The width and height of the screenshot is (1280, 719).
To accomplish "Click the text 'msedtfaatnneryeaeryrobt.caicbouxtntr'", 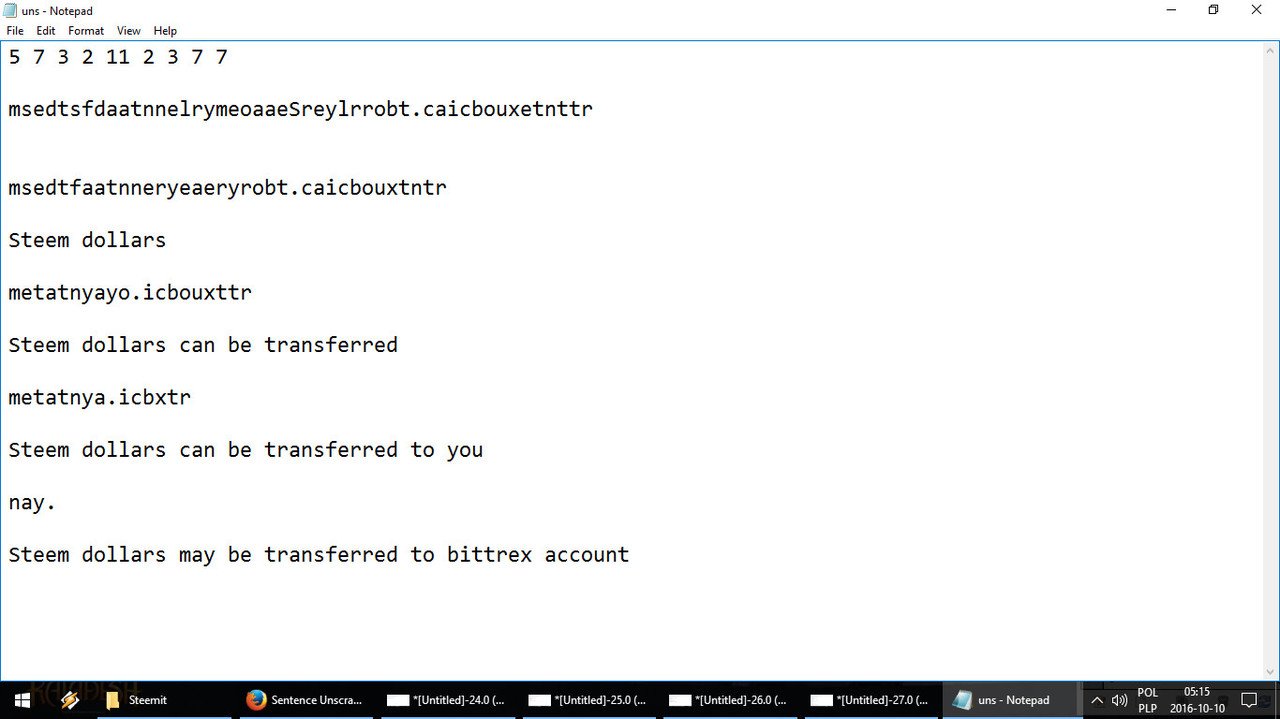I will point(227,187).
